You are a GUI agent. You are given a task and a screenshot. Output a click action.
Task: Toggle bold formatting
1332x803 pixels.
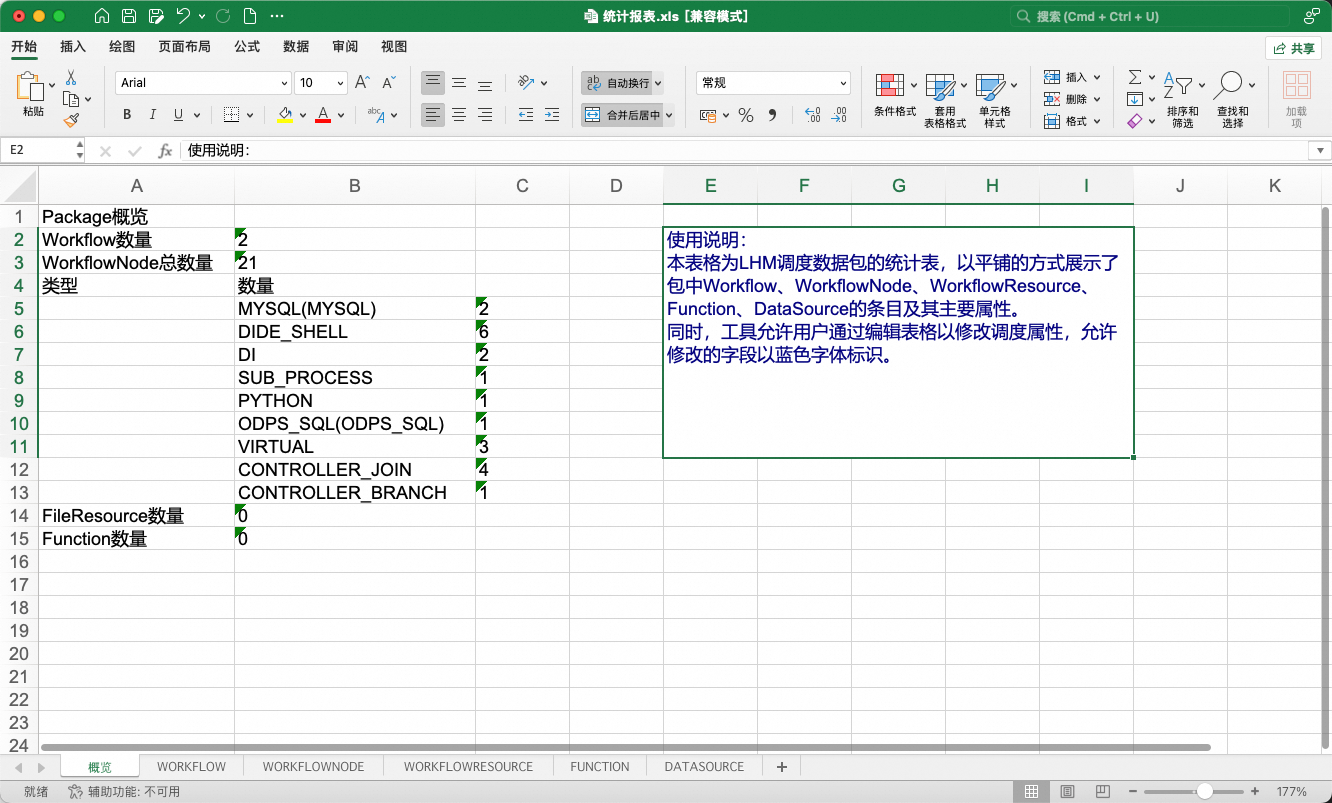pos(127,115)
